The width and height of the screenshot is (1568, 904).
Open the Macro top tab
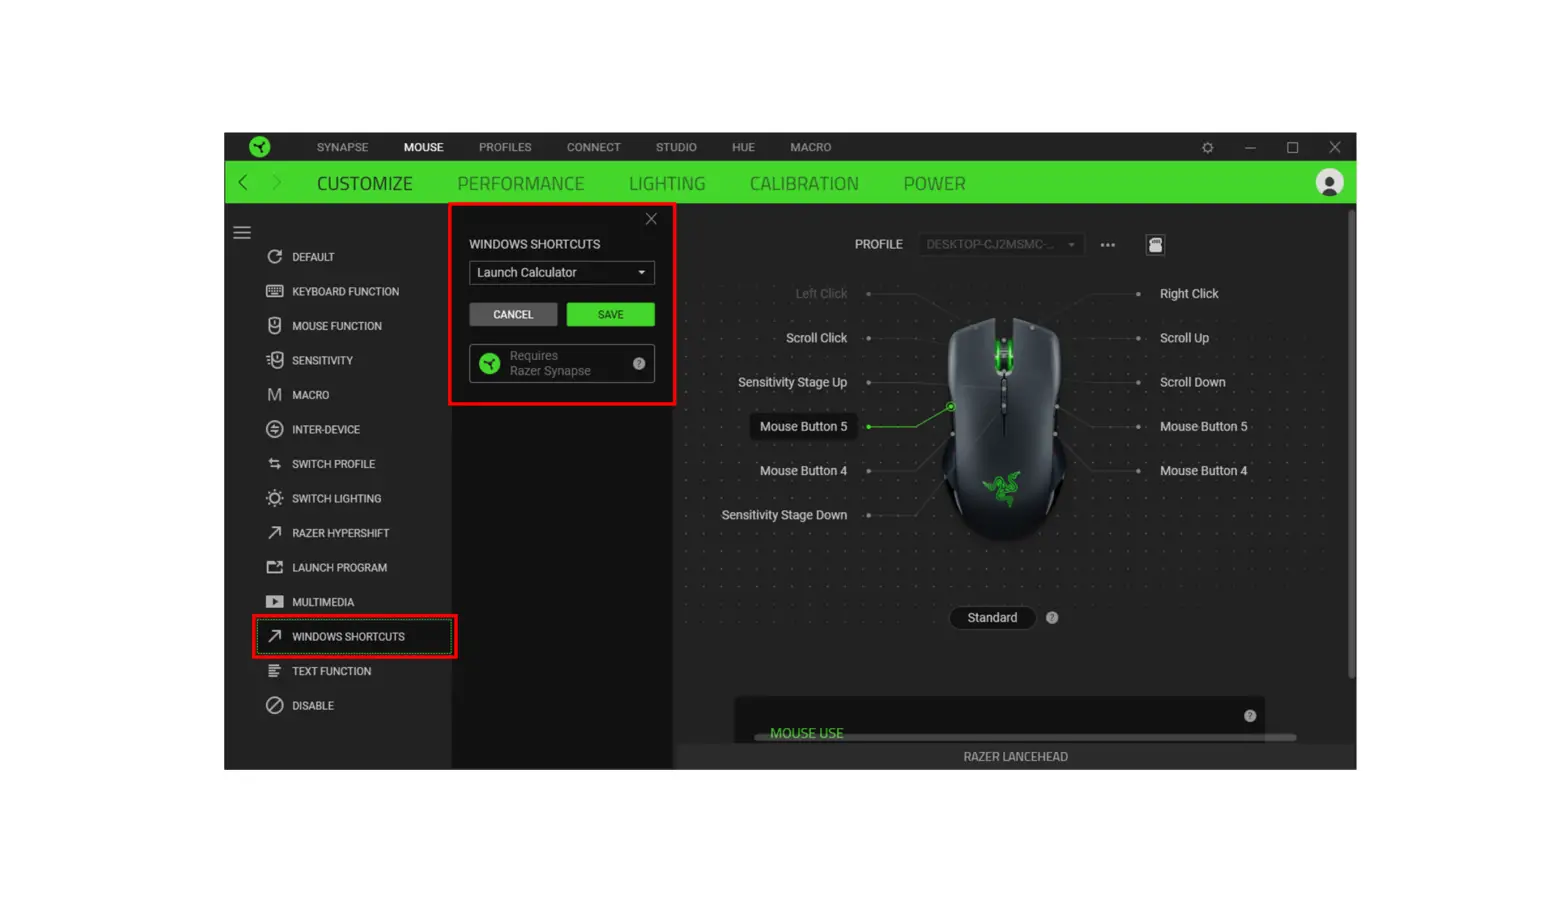click(x=810, y=147)
